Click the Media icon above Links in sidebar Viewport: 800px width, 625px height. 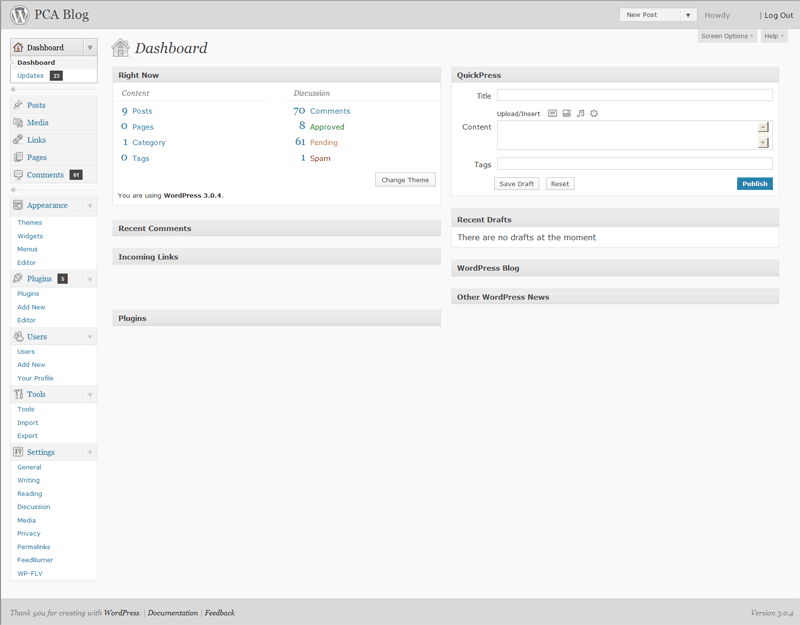pos(18,122)
